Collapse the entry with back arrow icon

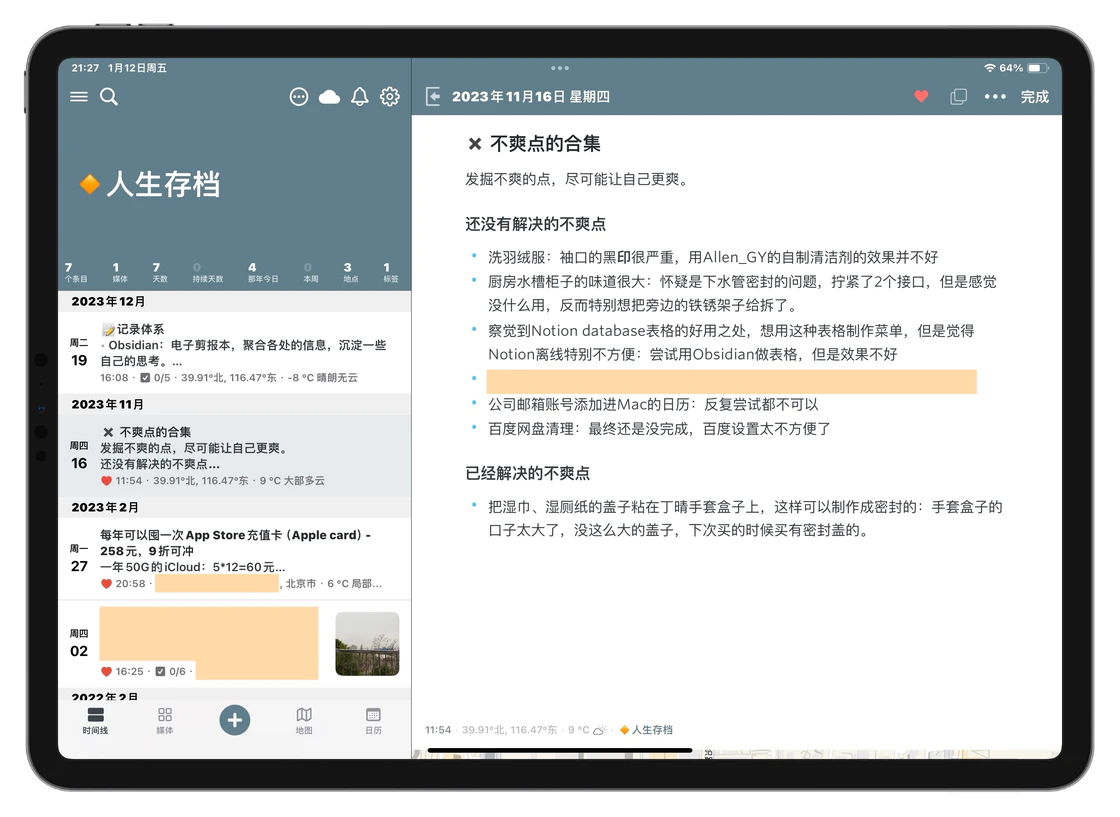433,97
